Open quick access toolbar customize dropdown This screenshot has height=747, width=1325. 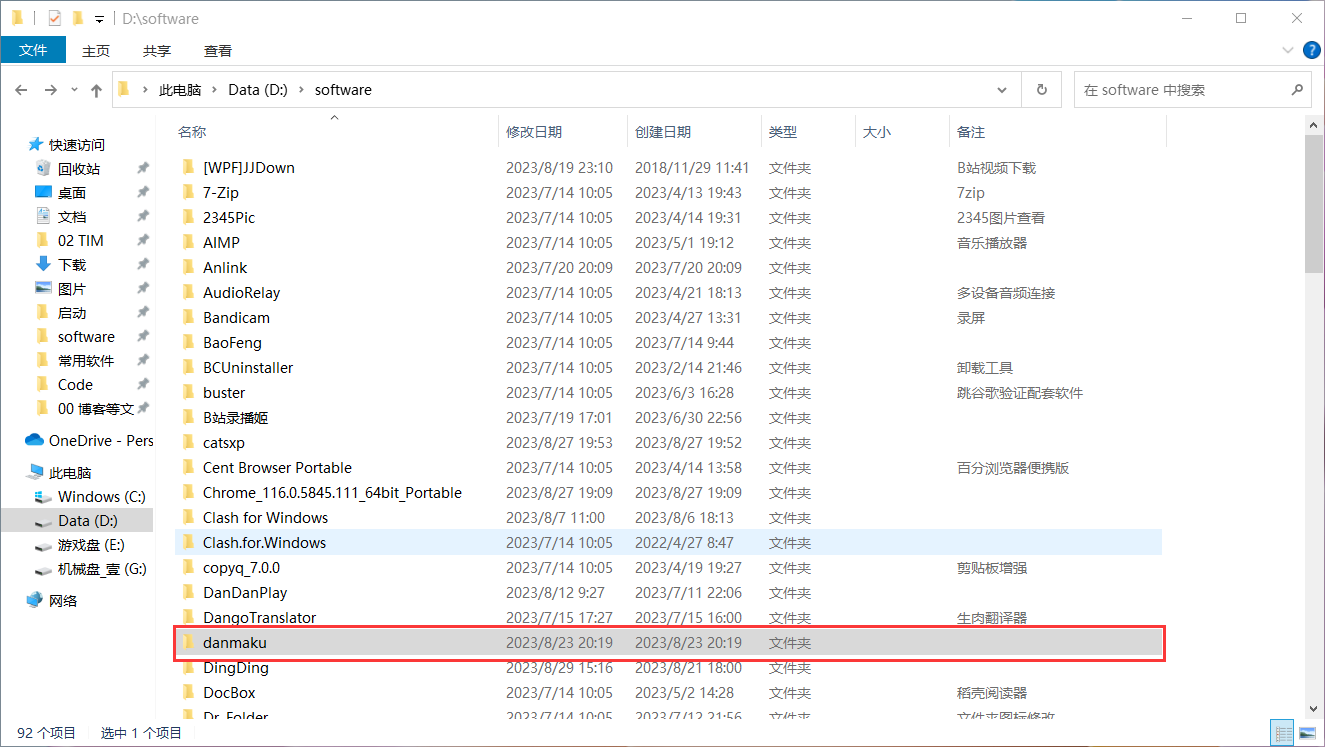(x=99, y=19)
